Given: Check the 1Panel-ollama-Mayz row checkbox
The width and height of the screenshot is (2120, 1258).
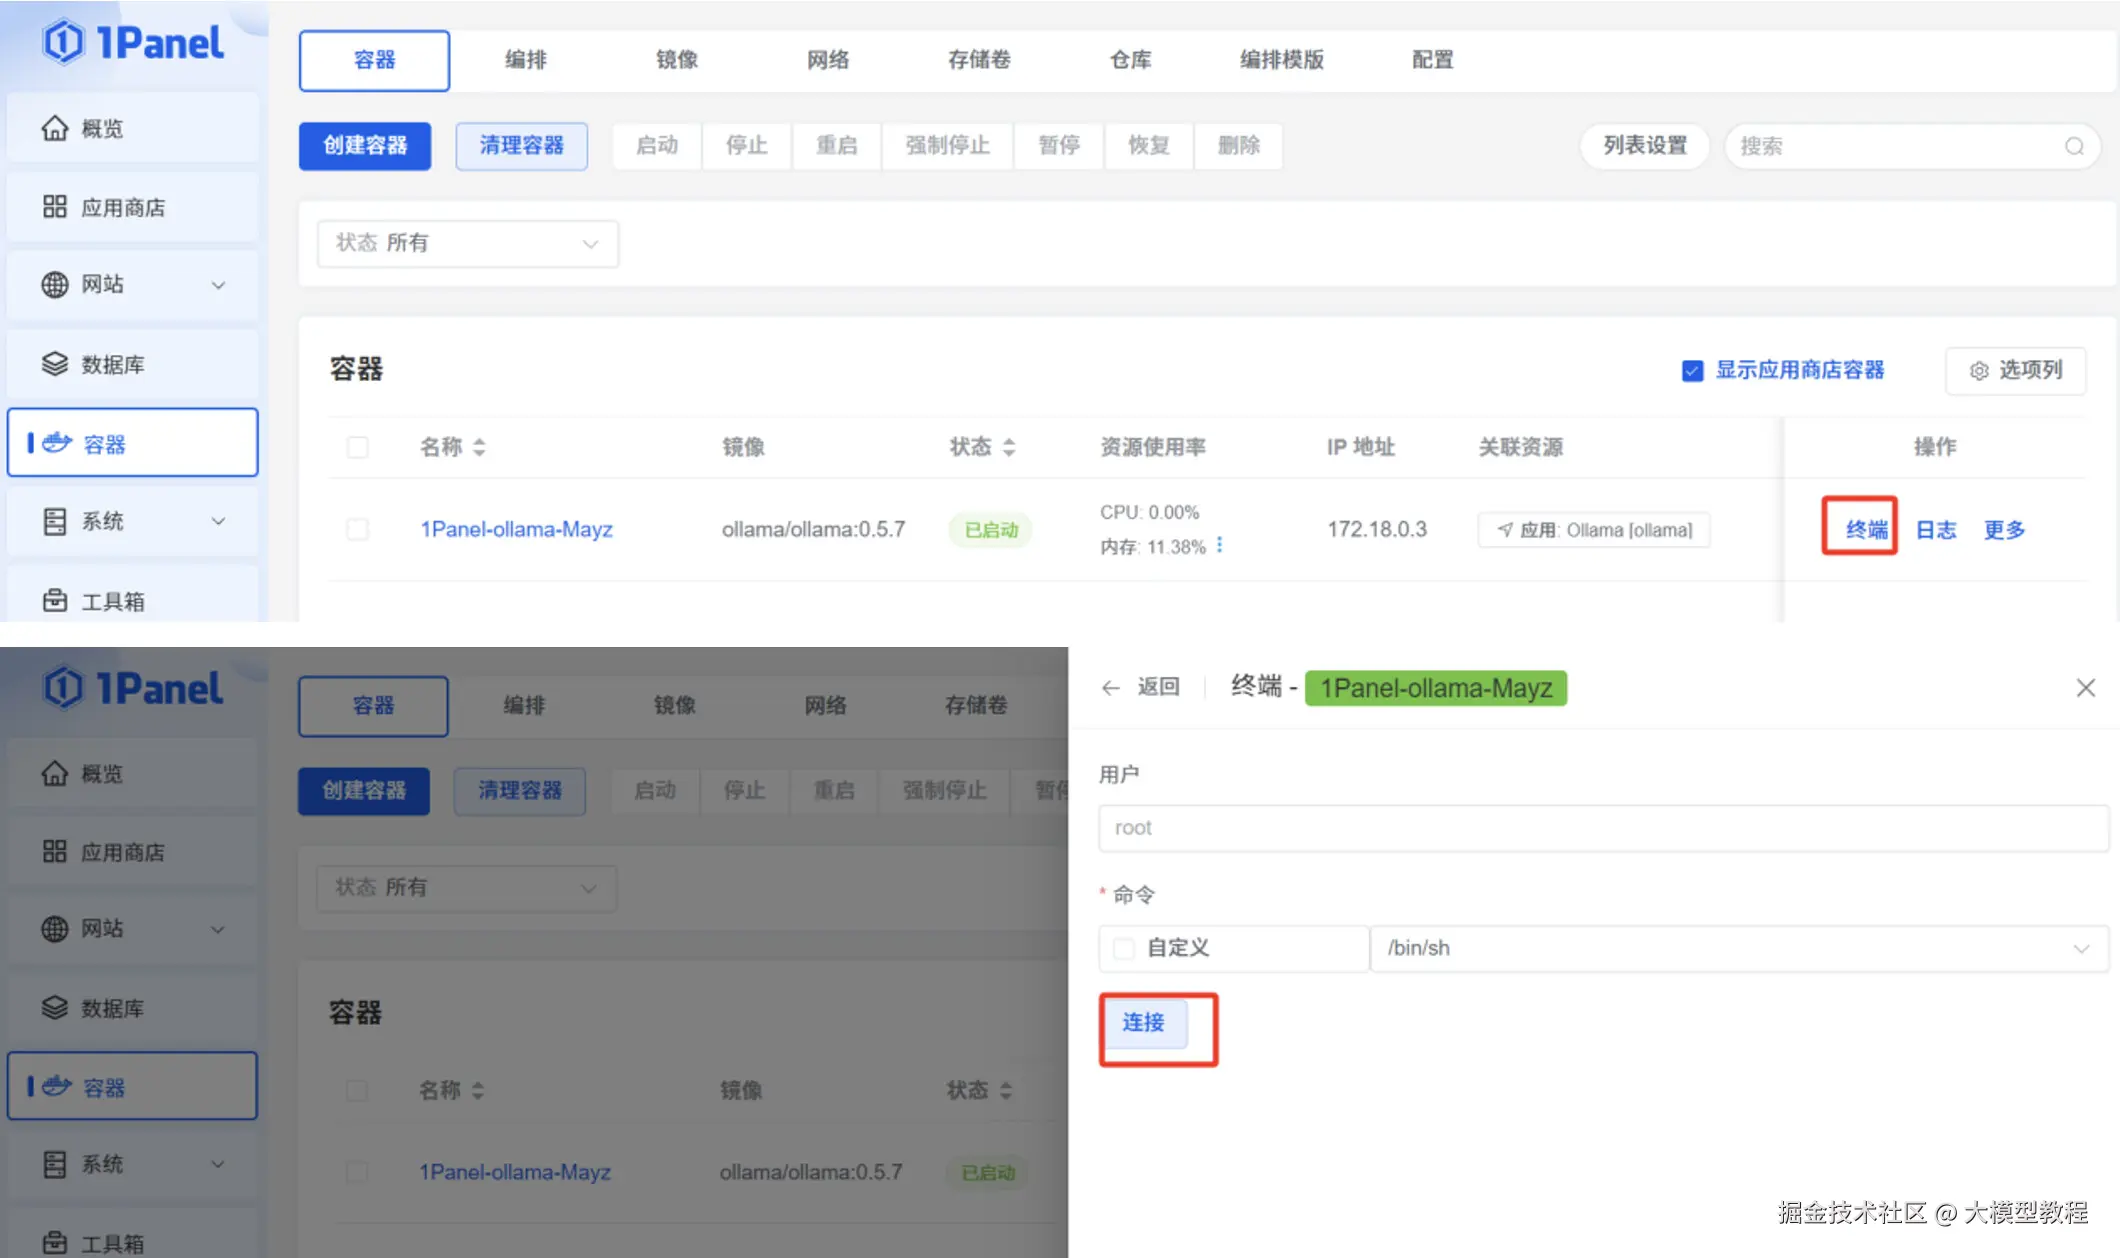Looking at the screenshot, I should click(x=357, y=529).
